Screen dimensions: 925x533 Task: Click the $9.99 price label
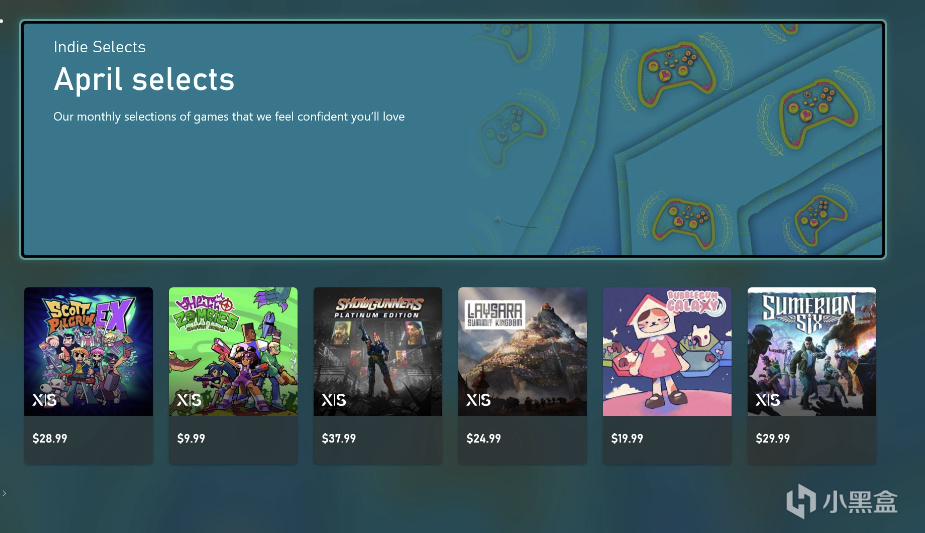click(191, 439)
